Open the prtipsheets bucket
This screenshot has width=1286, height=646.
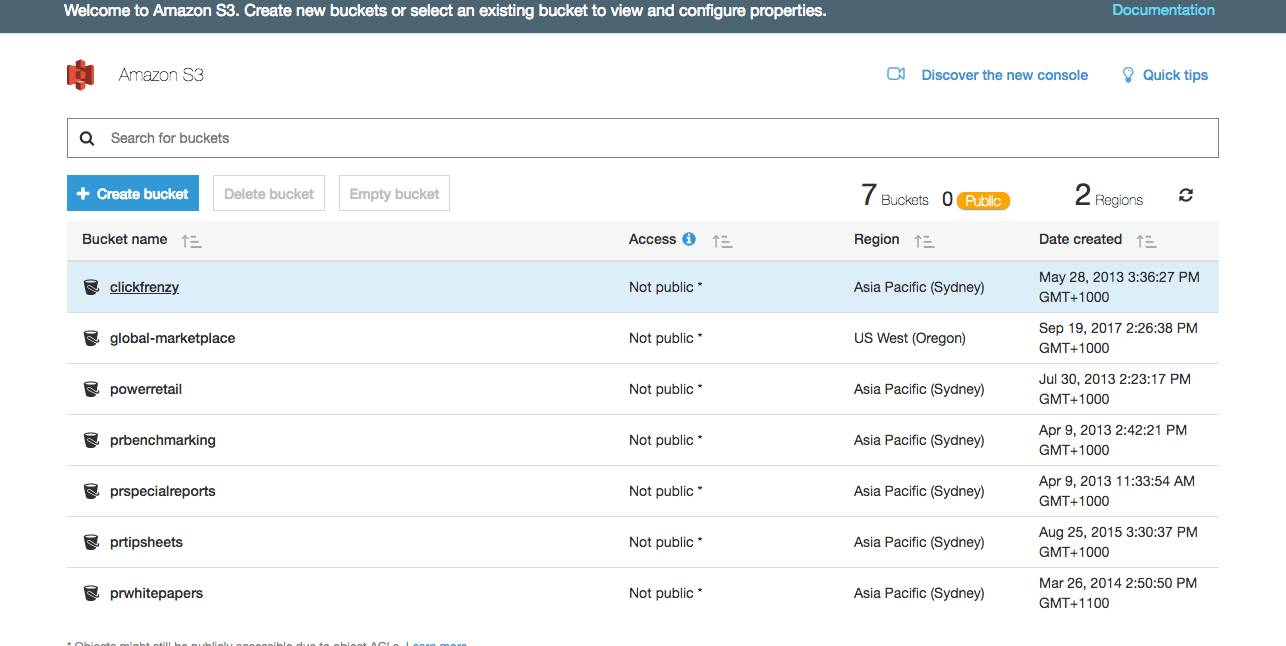pyautogui.click(x=146, y=542)
